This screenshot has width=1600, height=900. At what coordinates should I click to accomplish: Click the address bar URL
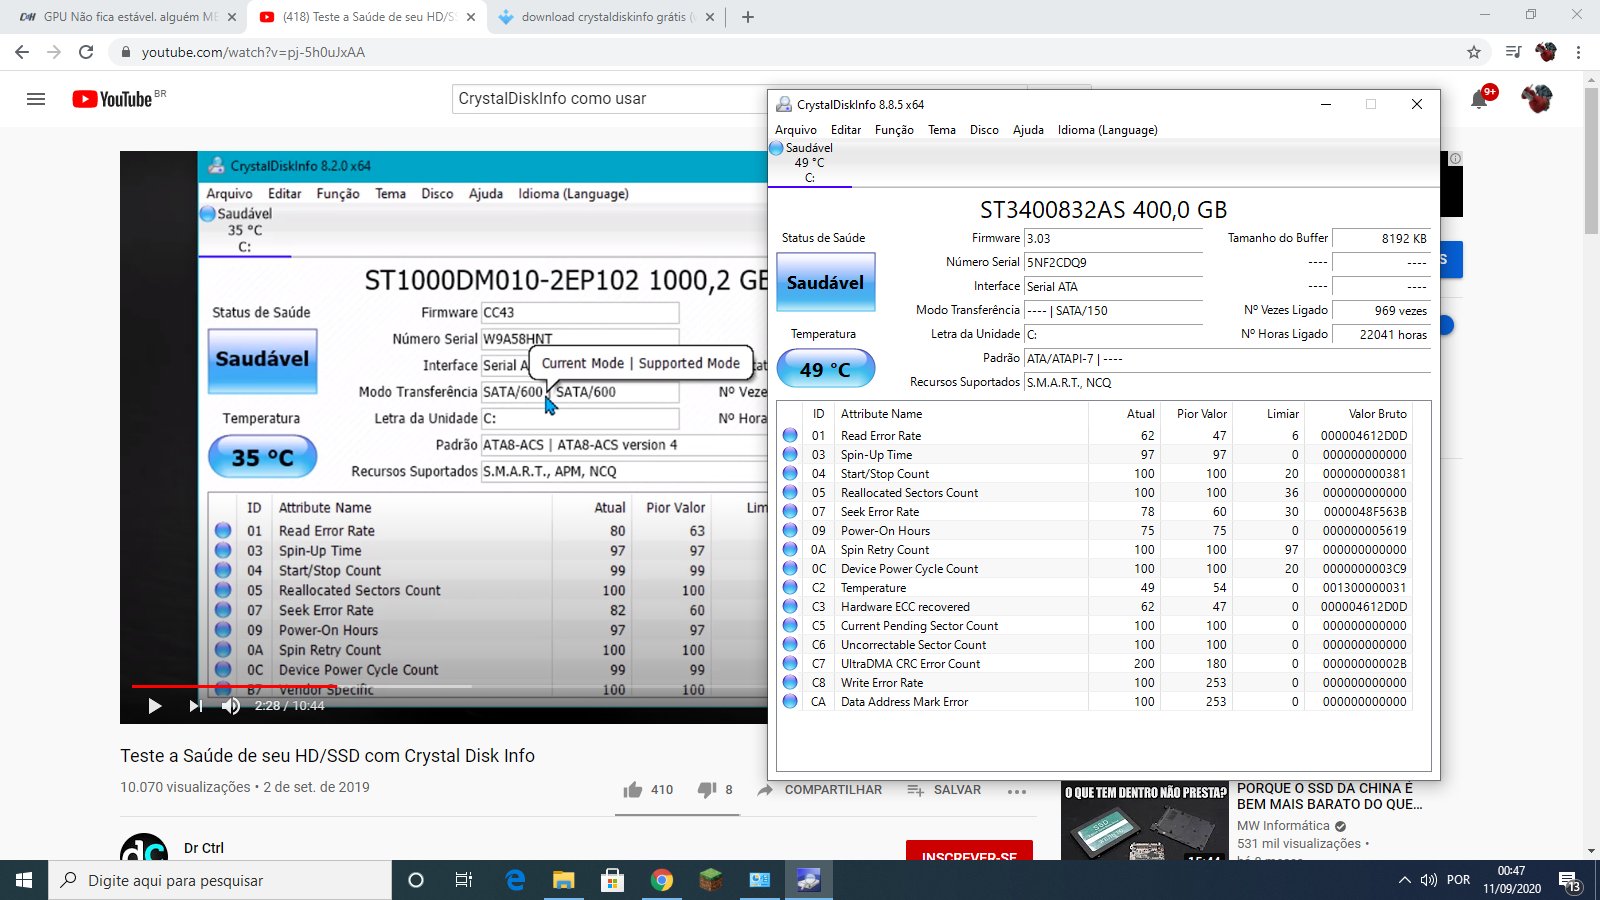[253, 52]
